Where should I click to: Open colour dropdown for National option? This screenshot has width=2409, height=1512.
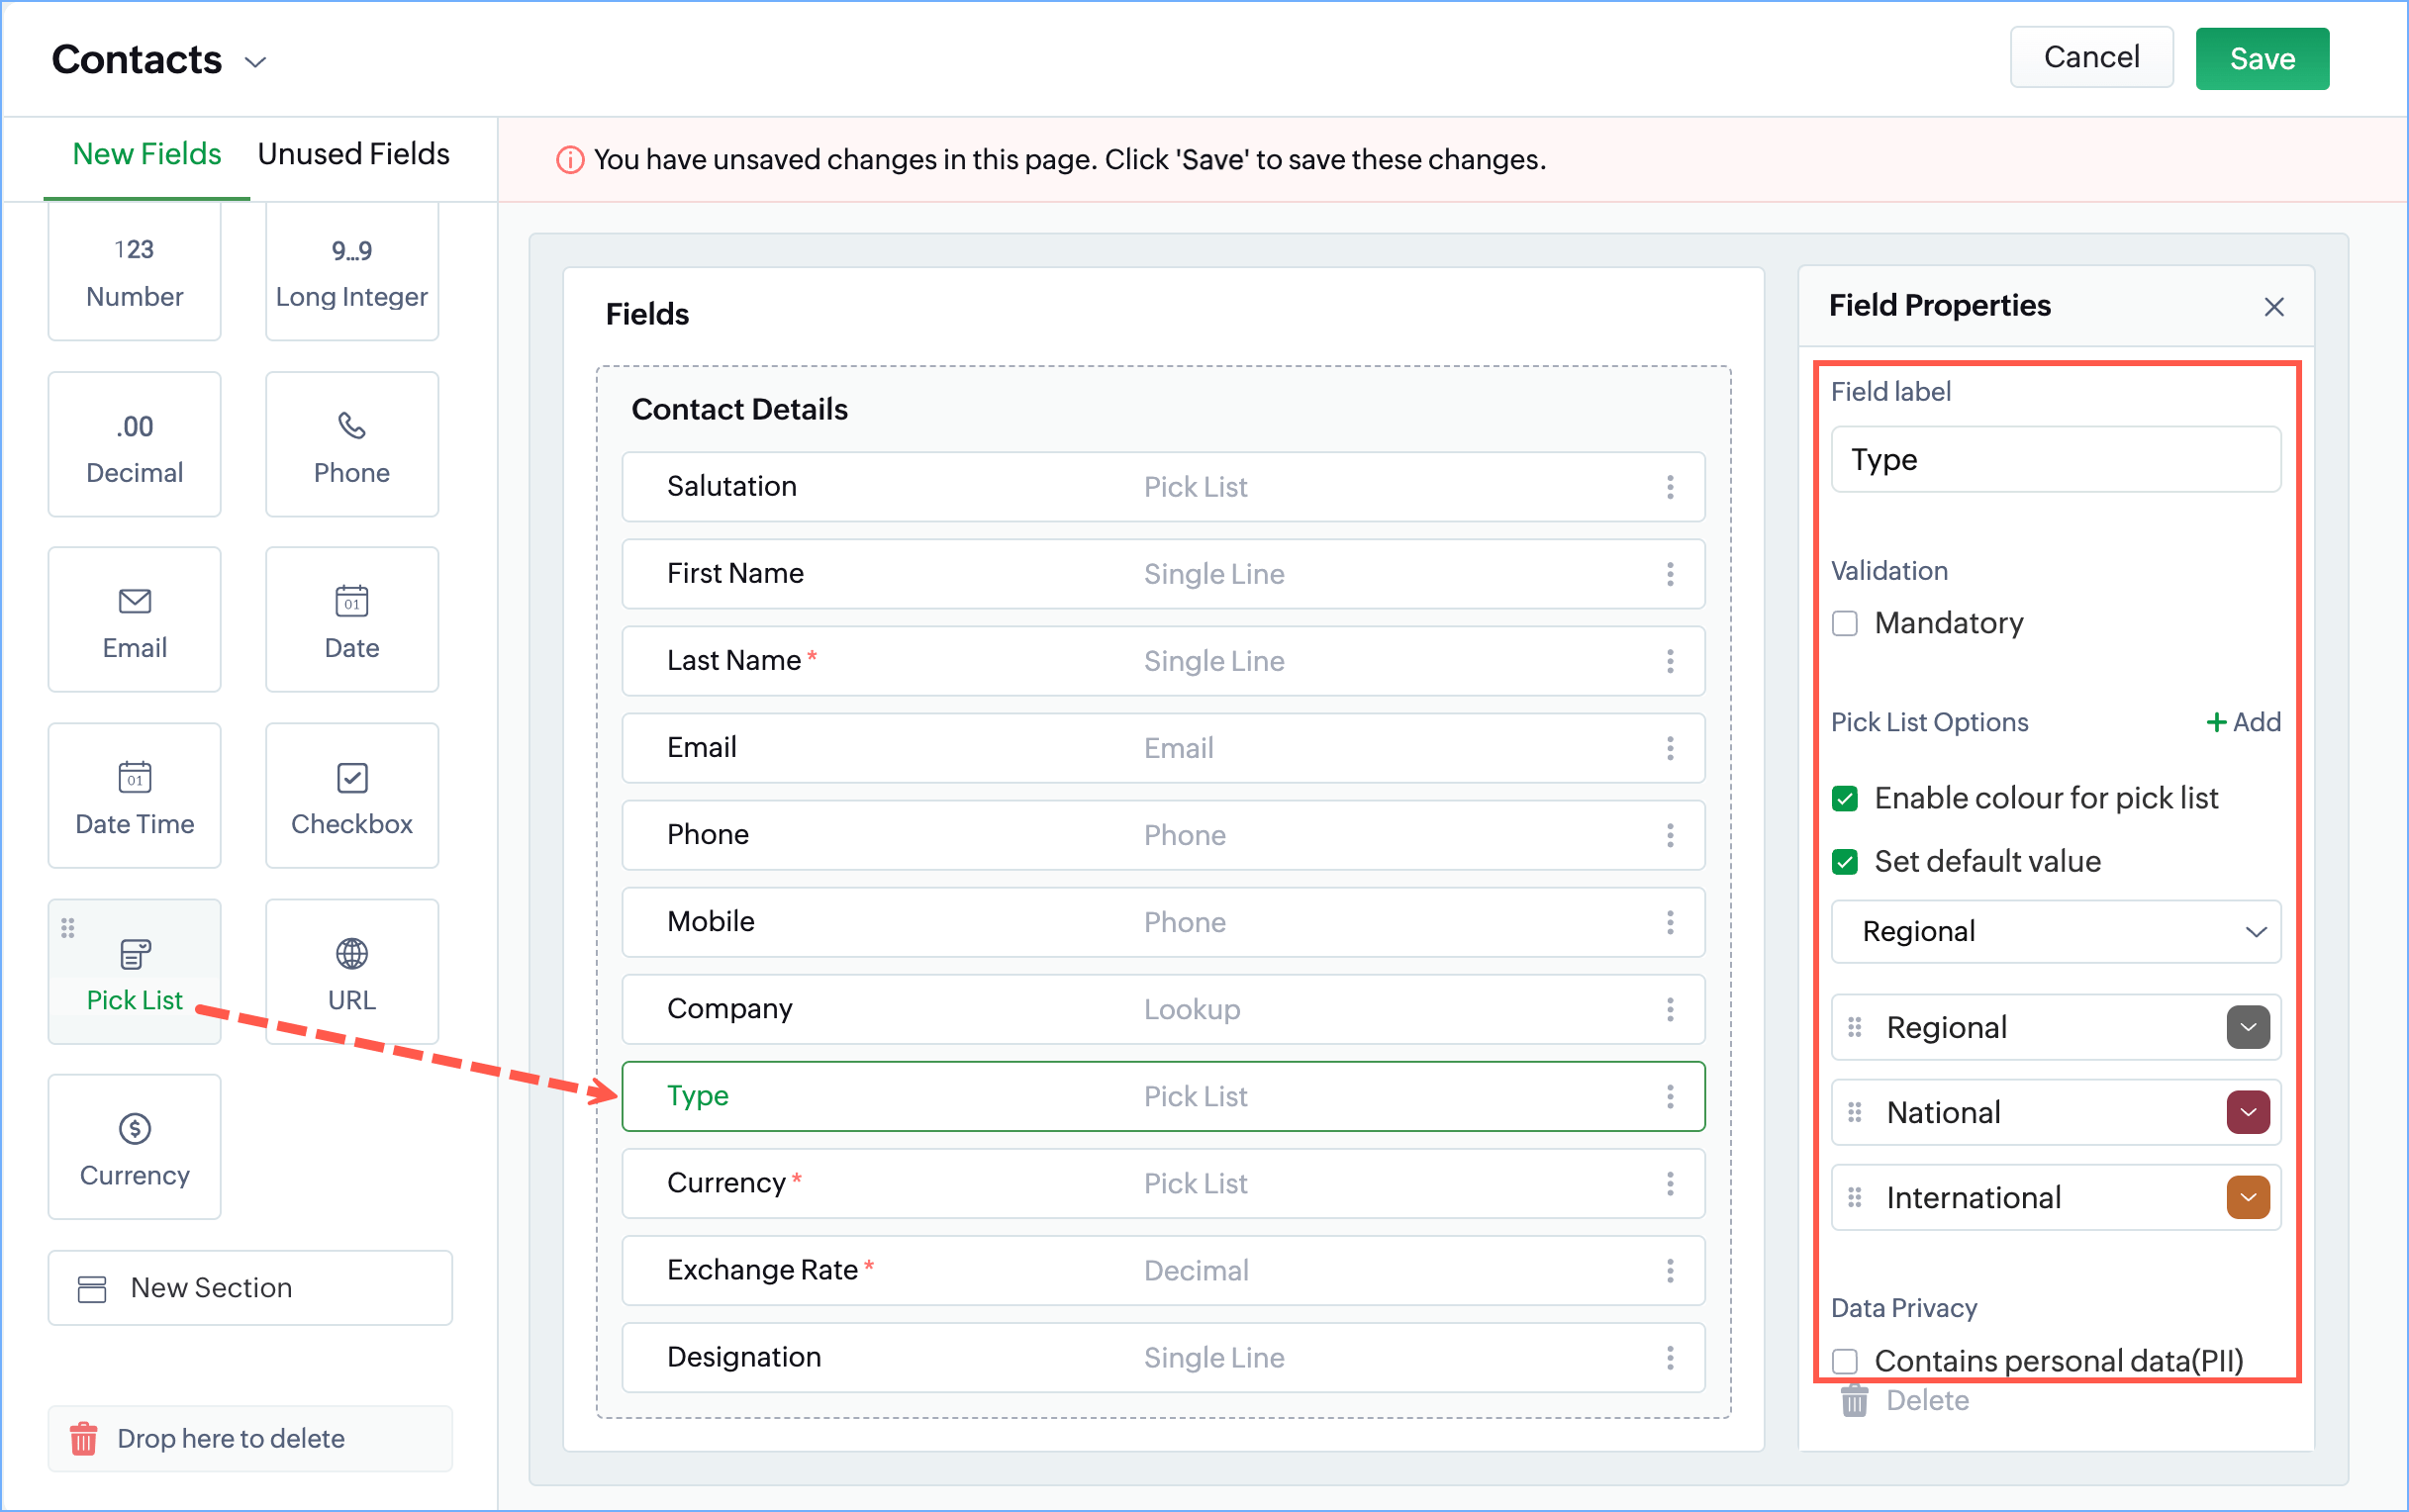pos(2247,1112)
